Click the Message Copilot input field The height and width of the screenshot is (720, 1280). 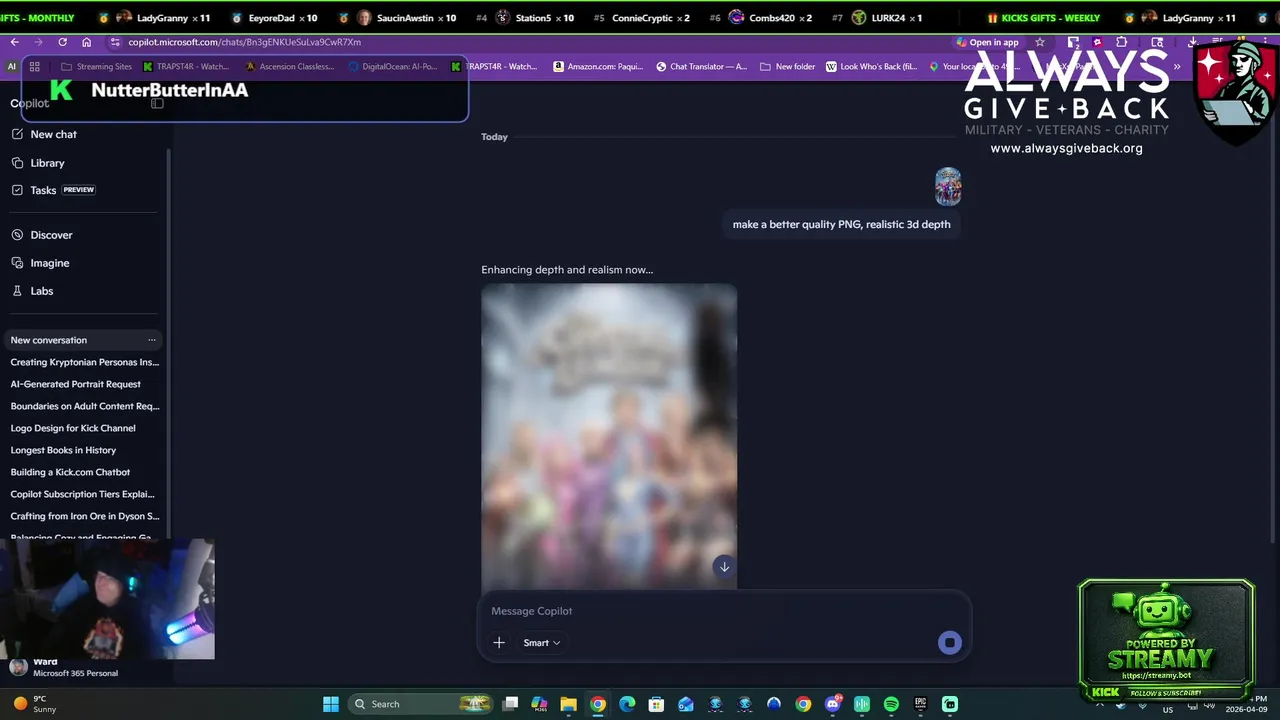pyautogui.click(x=724, y=611)
